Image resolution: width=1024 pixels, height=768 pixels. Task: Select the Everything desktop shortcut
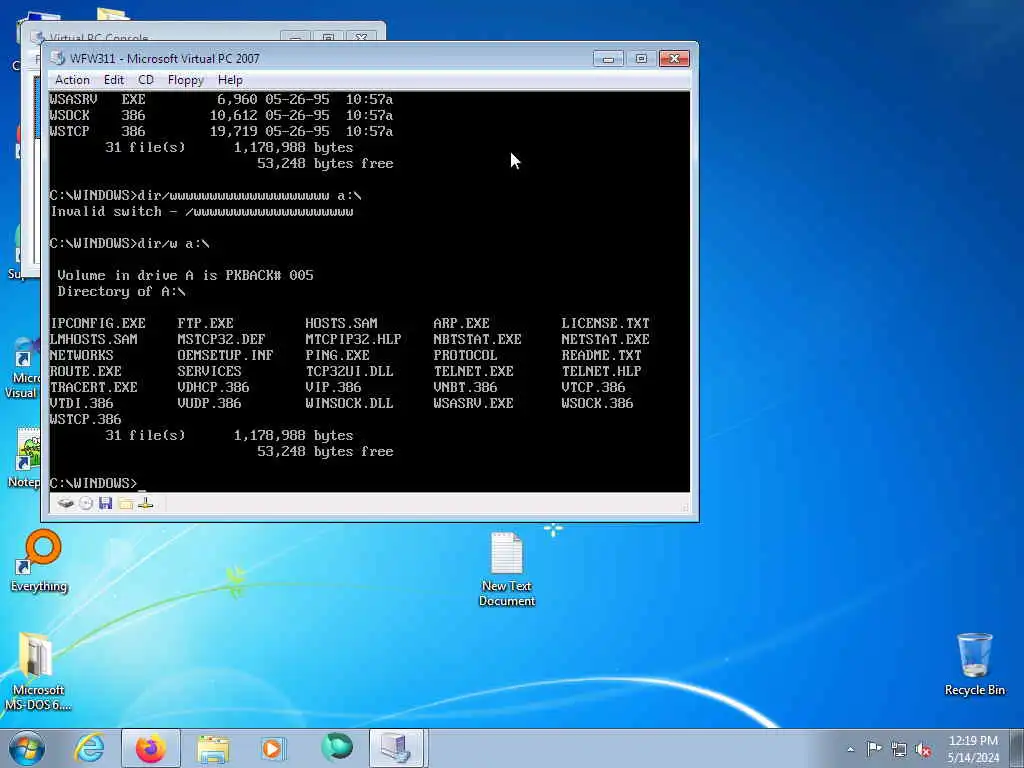(39, 562)
